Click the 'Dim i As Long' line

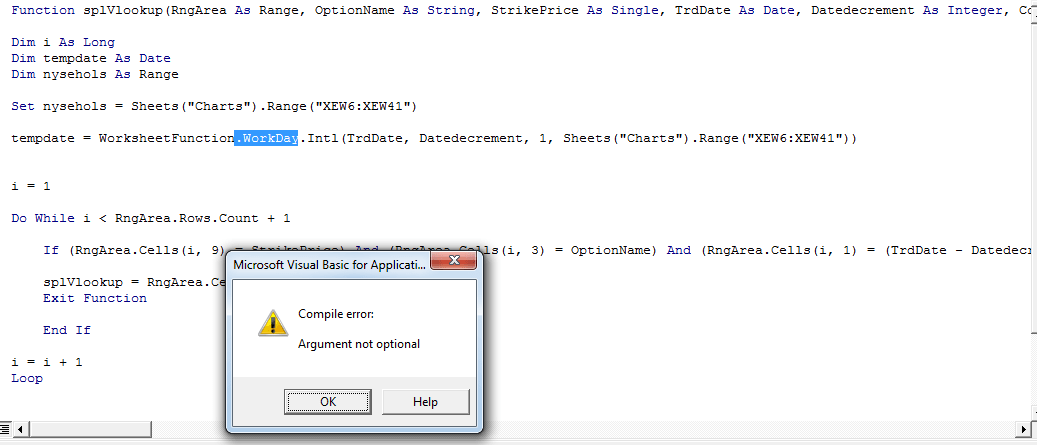[x=63, y=42]
